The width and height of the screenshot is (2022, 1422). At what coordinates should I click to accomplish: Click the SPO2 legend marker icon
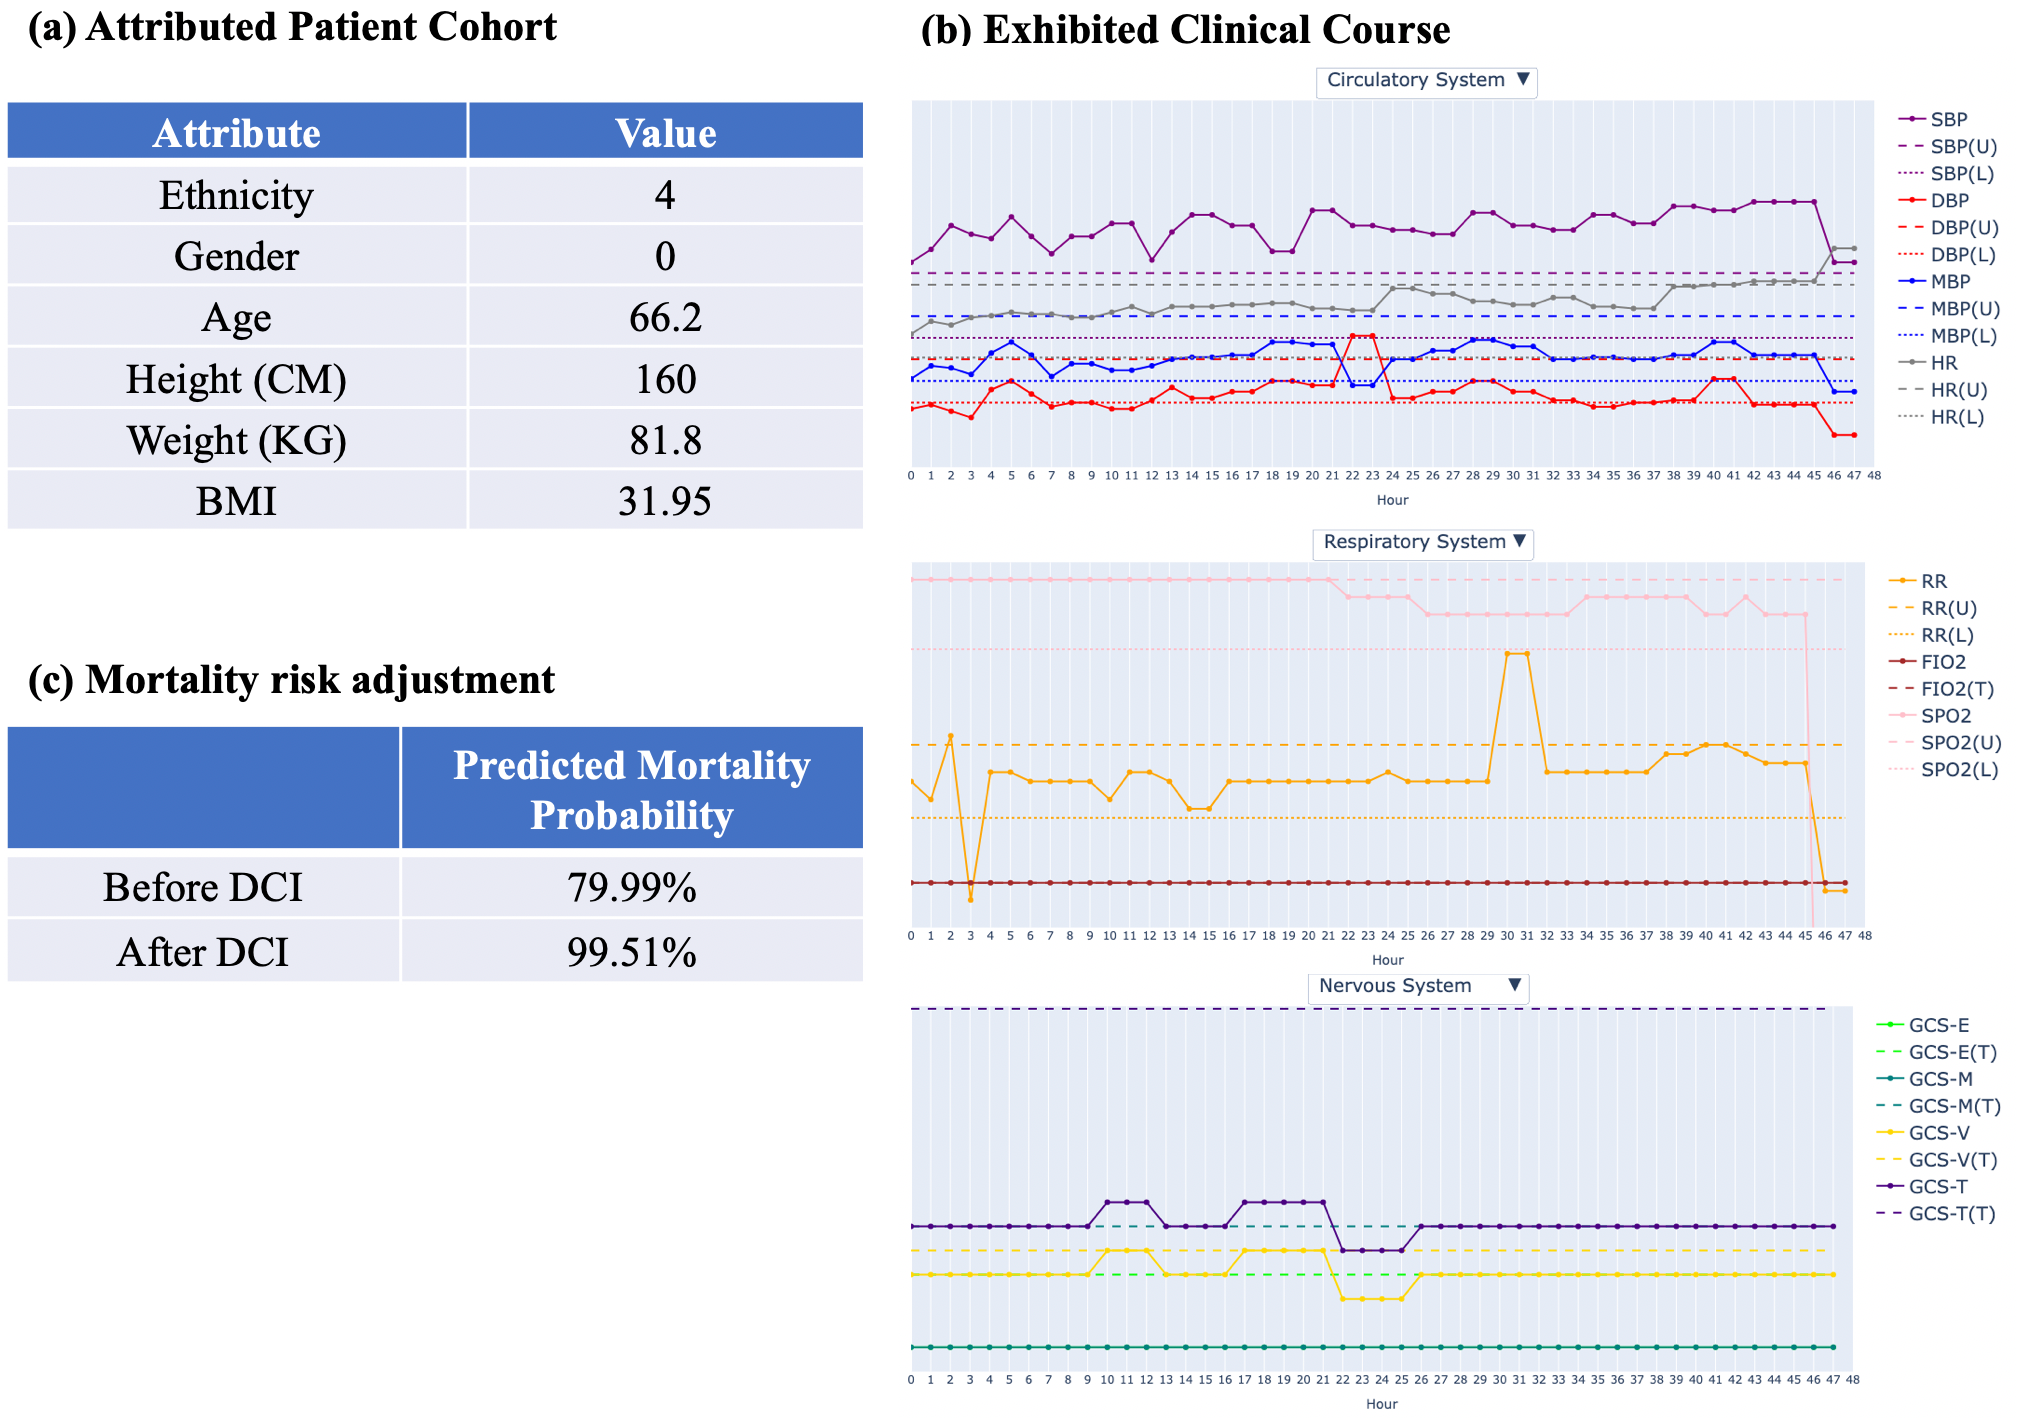click(x=1902, y=717)
